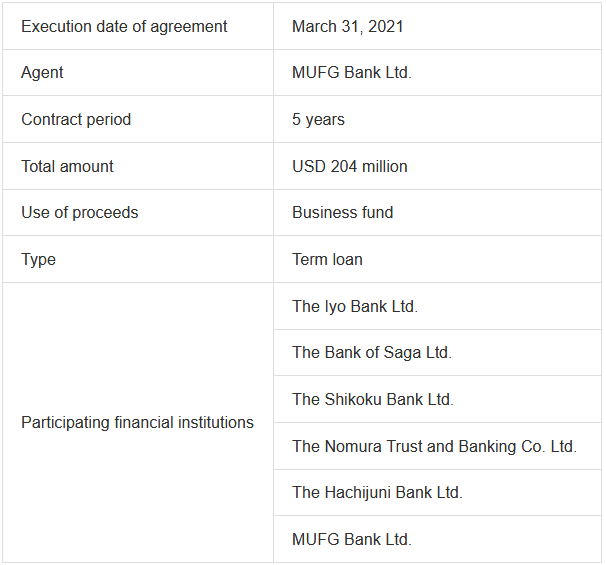This screenshot has width=606, height=565.
Task: Select 'The Hachijuni Bank Ltd.' entry
Action: [377, 492]
